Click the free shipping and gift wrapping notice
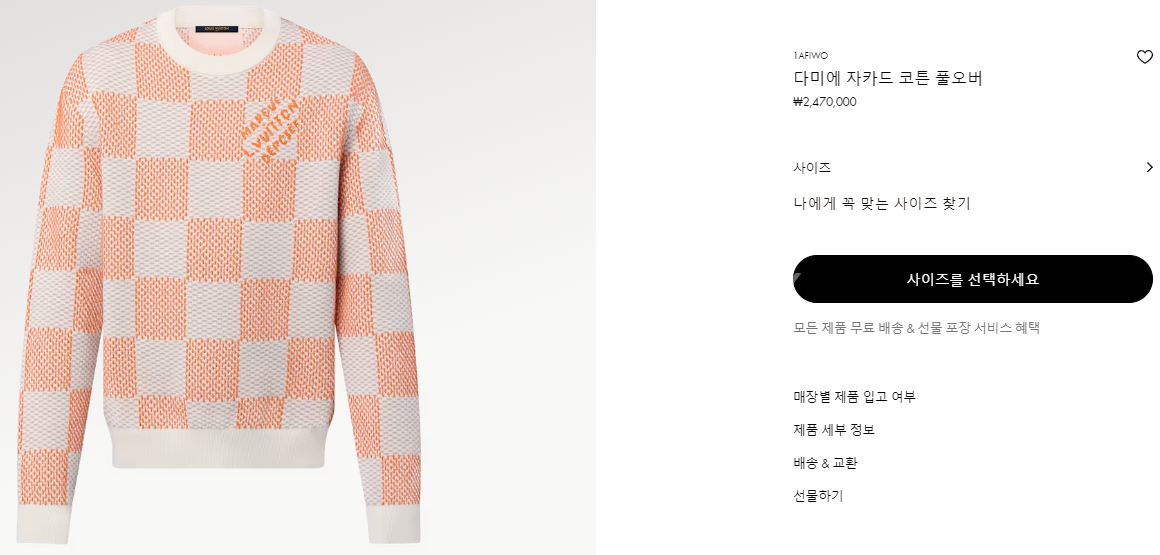Image resolution: width=1160 pixels, height=555 pixels. click(917, 328)
